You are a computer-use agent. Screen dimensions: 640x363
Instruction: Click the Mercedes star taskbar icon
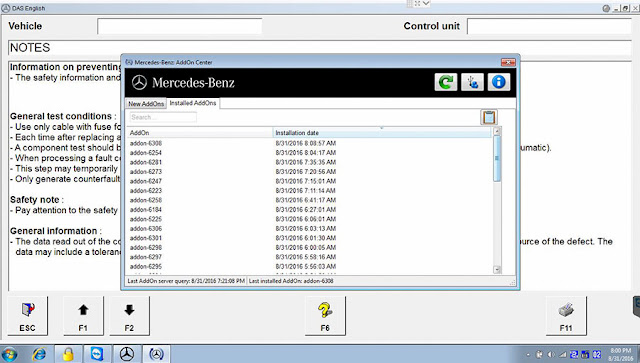127,354
